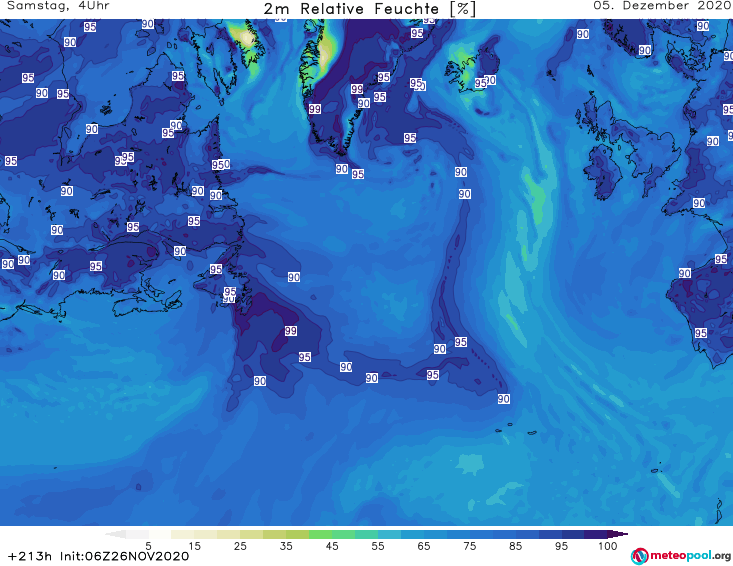Screen dimensions: 733x566
Task: Click the legend value '95'
Action: pos(561,545)
